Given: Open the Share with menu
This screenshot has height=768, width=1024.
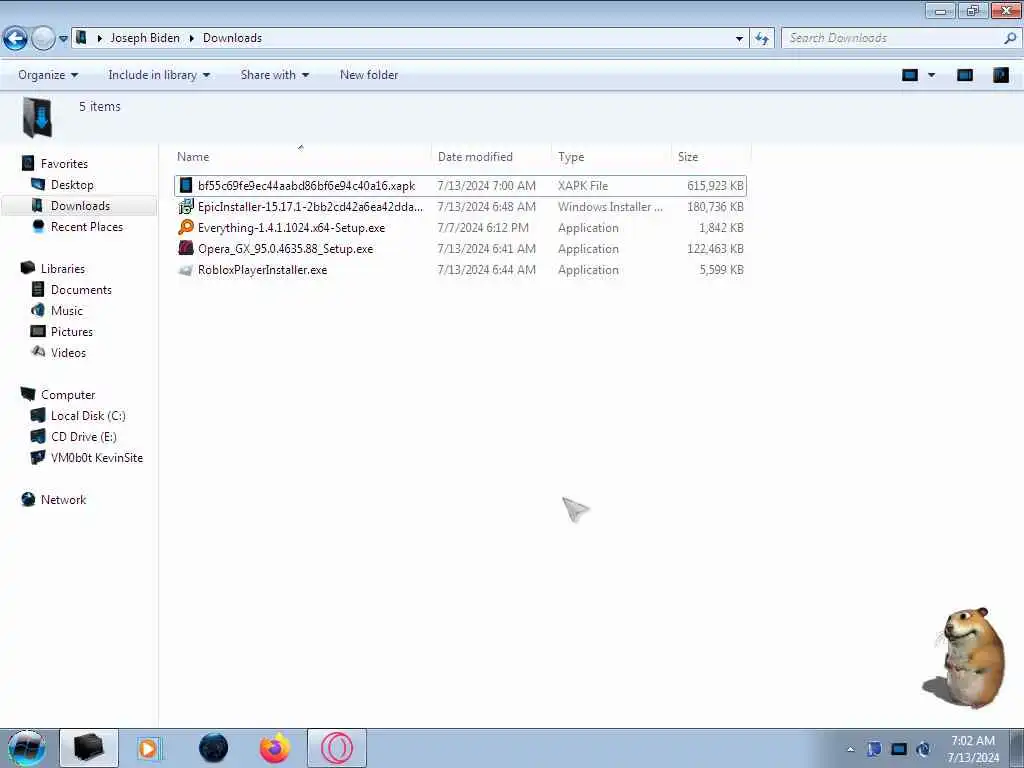Looking at the screenshot, I should point(274,75).
